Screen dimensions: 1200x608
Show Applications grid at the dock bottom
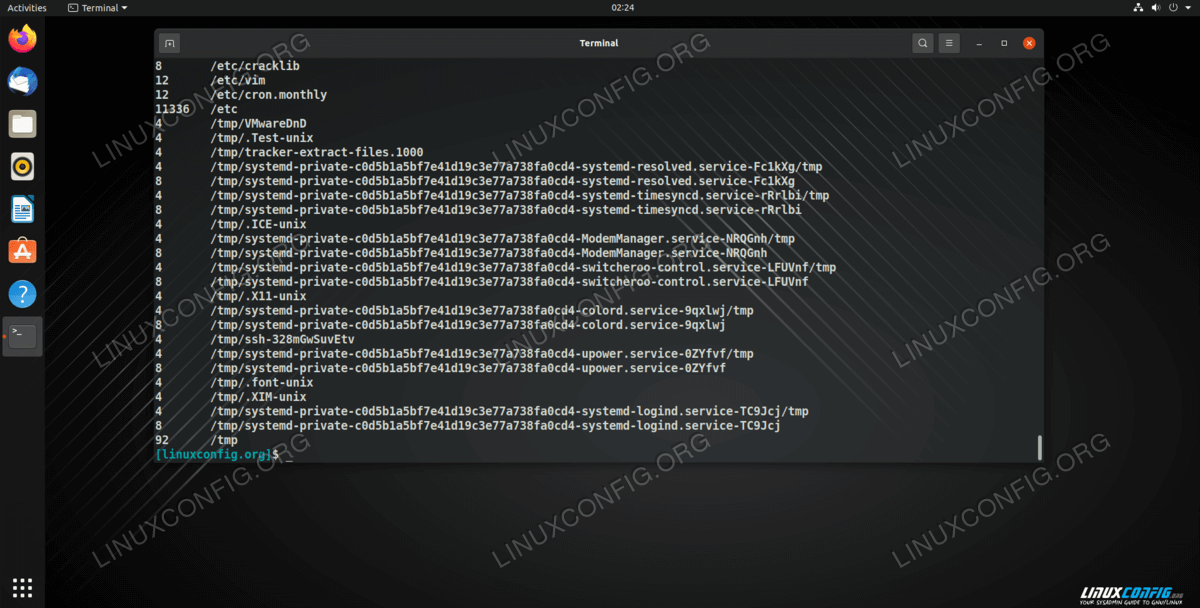point(22,587)
